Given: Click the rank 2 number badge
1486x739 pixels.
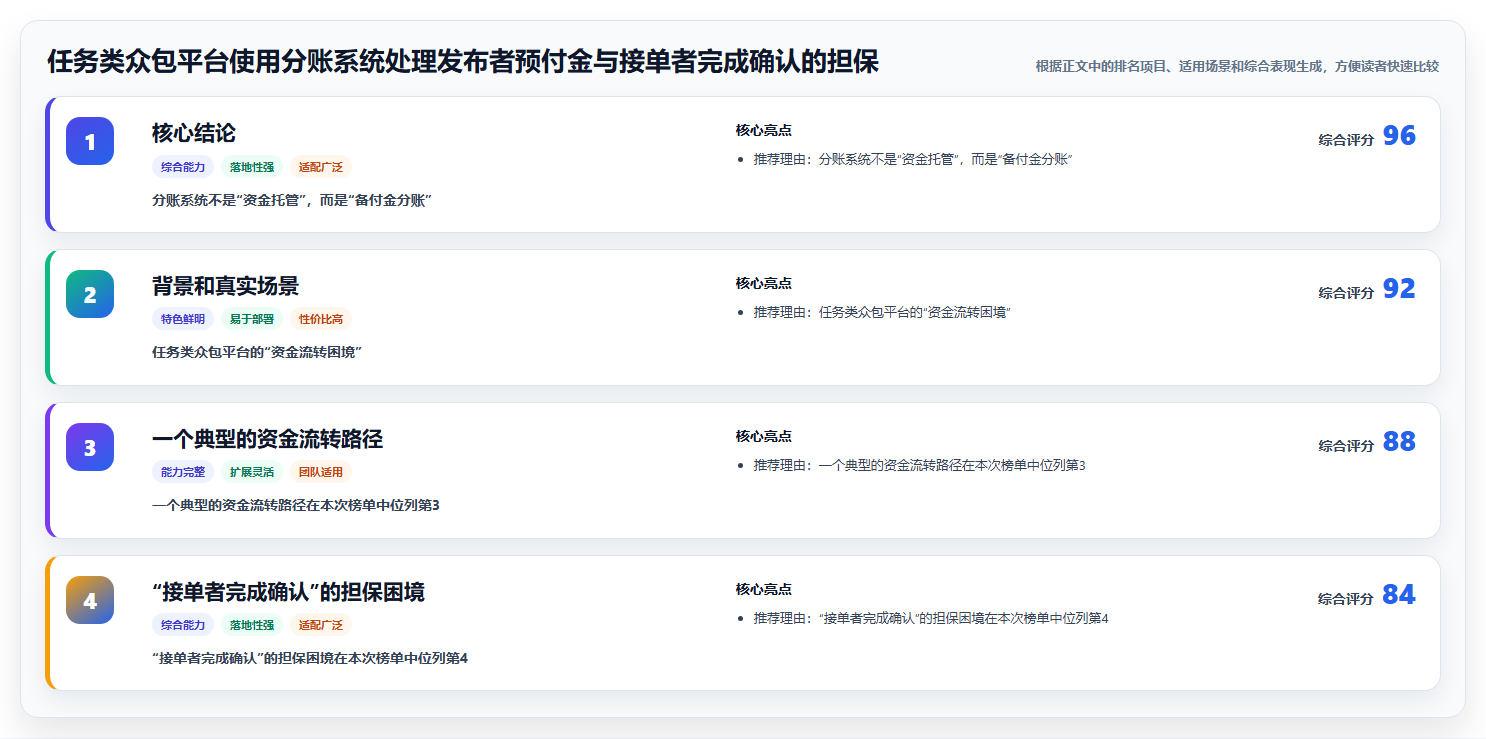Looking at the screenshot, I should [x=90, y=294].
